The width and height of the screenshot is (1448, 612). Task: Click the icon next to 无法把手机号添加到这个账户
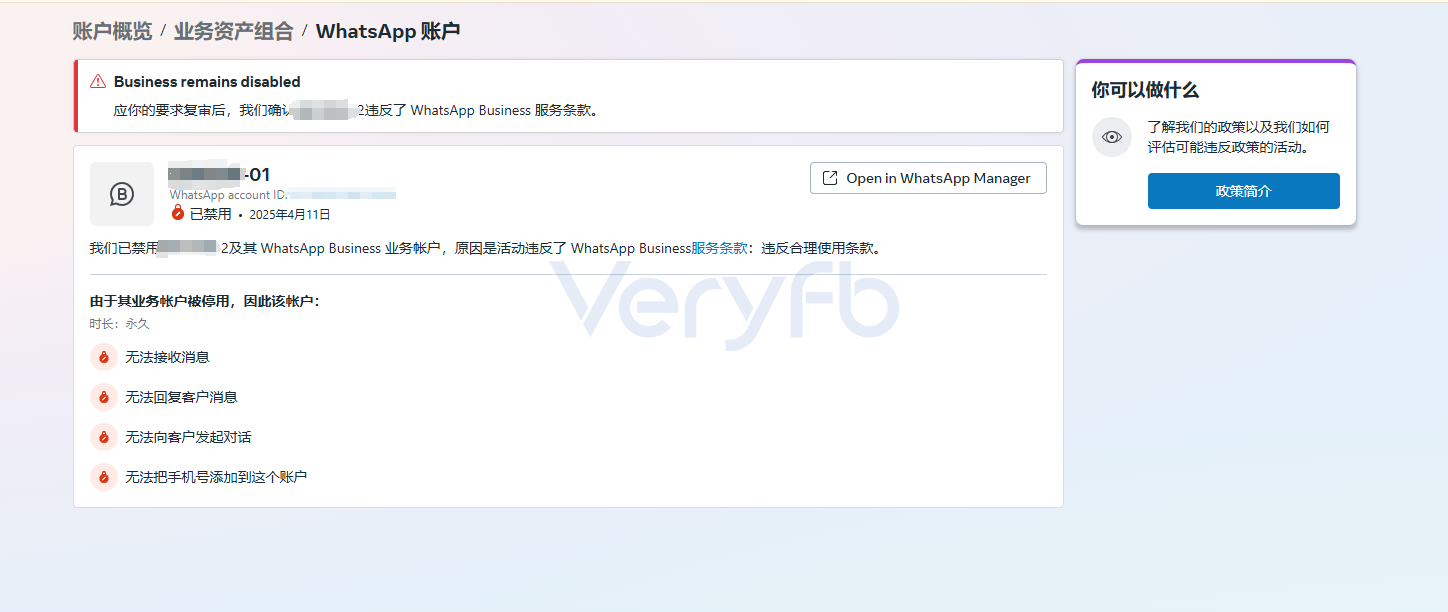(104, 477)
